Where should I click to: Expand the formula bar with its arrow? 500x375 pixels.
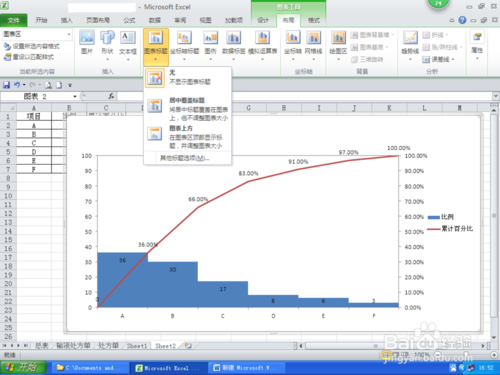[x=496, y=96]
